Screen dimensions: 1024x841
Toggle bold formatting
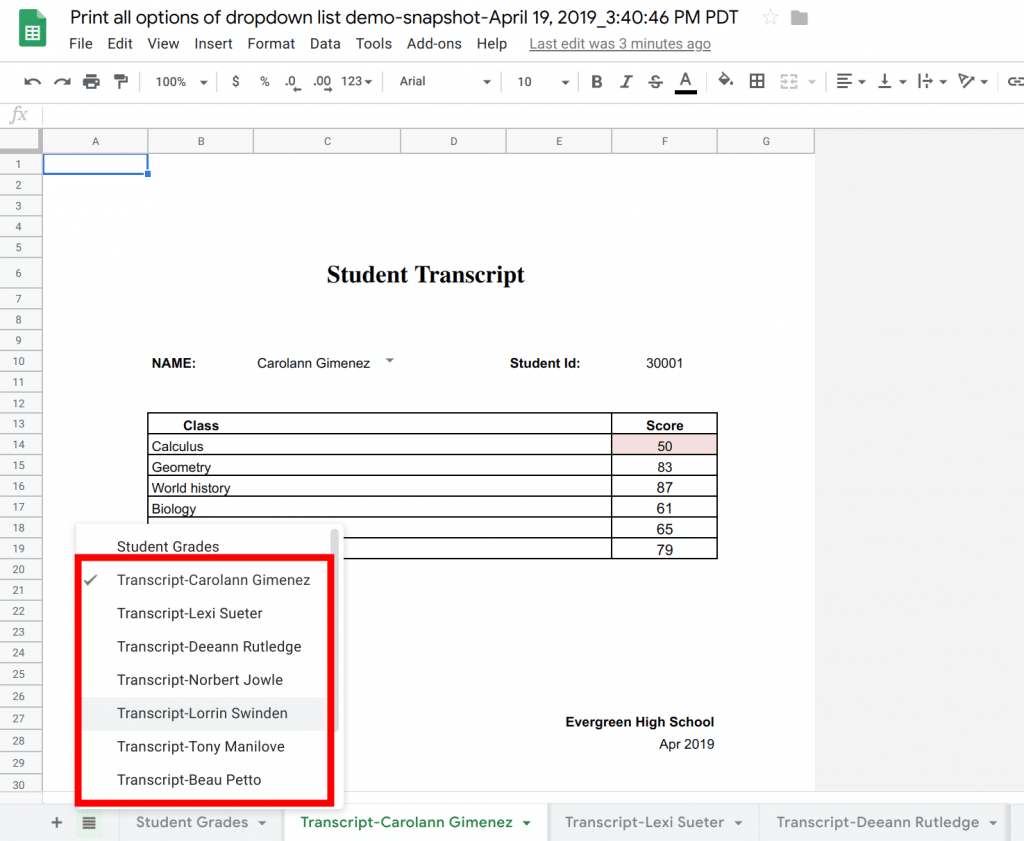click(x=597, y=81)
